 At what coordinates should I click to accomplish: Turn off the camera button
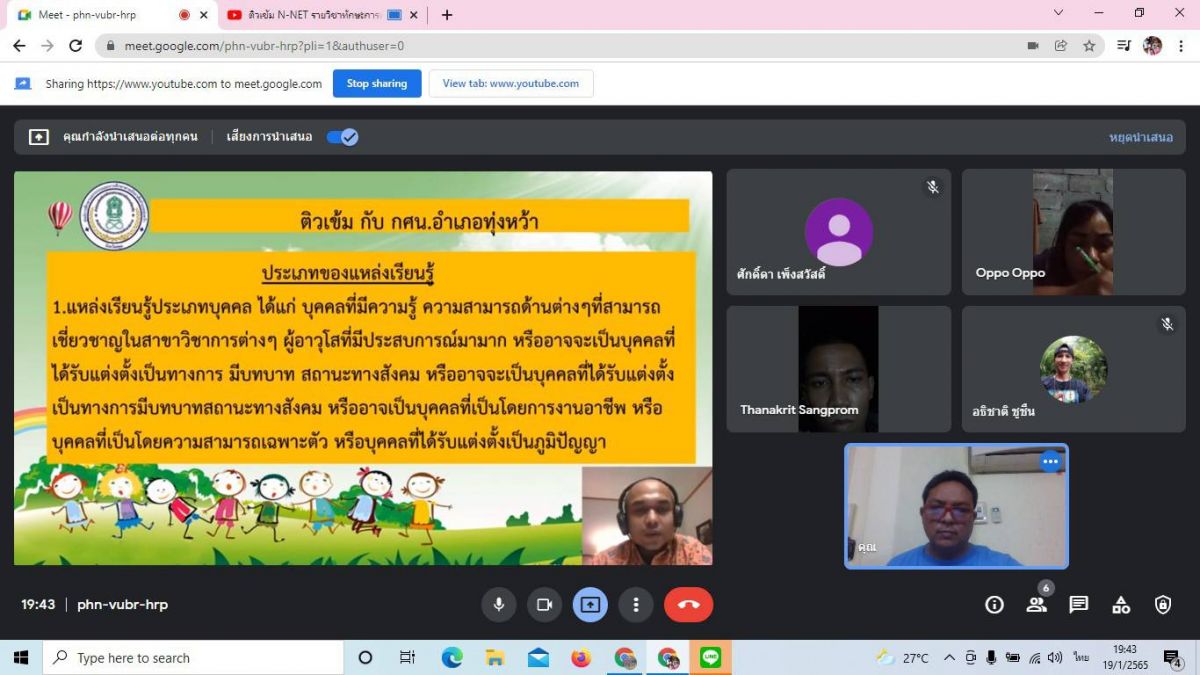(x=544, y=605)
